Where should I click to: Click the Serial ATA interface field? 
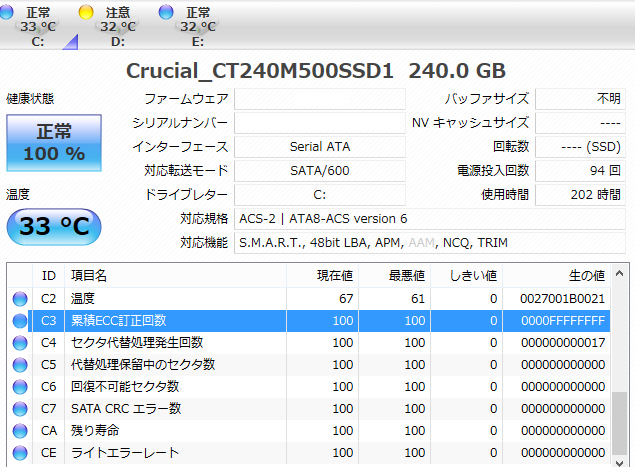(320, 147)
